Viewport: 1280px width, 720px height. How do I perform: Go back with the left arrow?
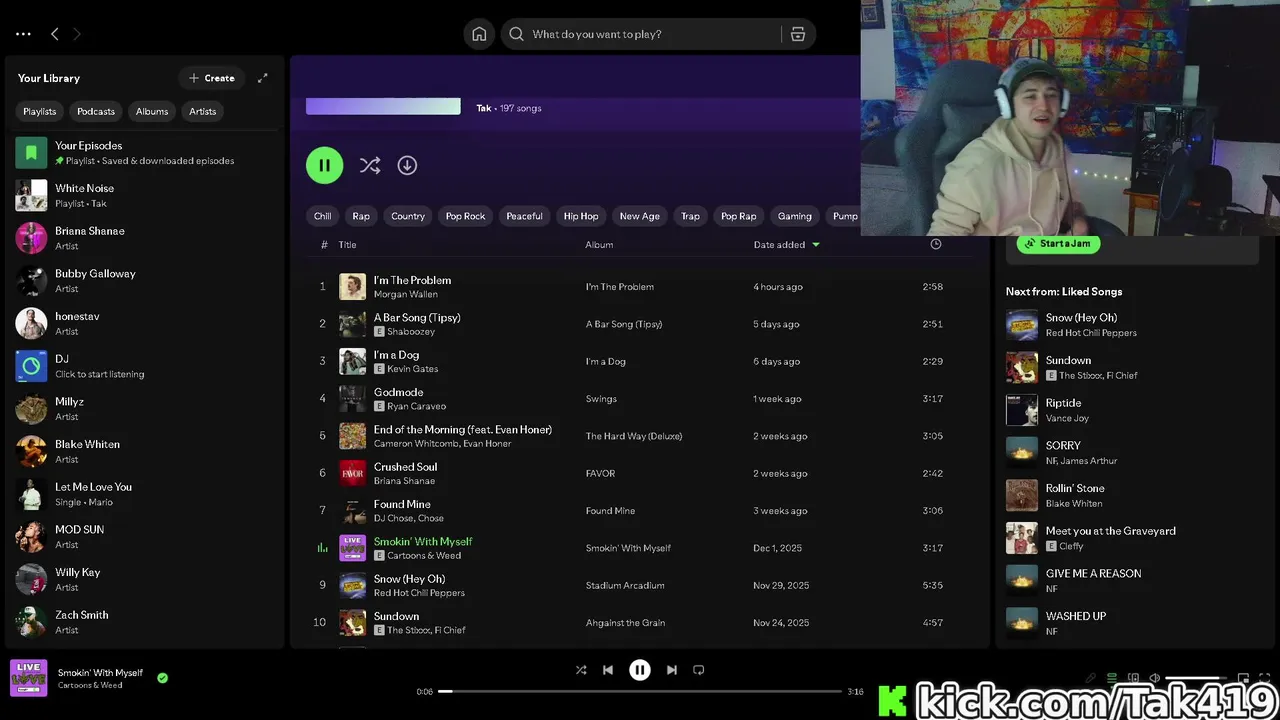click(x=55, y=34)
